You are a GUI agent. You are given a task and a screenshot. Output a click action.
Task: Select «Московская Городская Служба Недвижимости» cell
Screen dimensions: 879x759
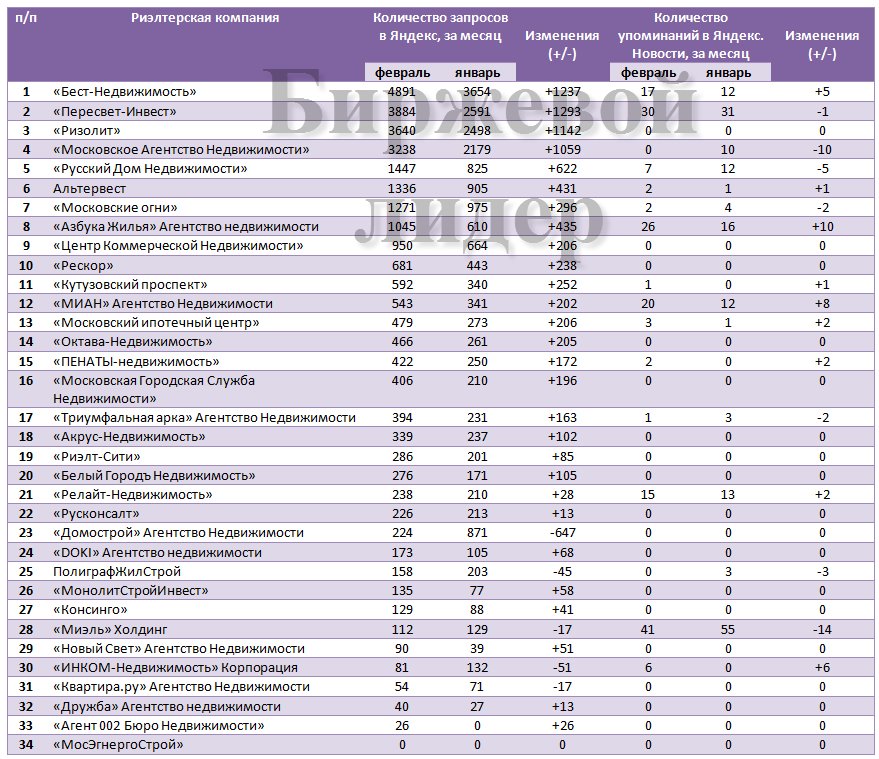click(154, 390)
